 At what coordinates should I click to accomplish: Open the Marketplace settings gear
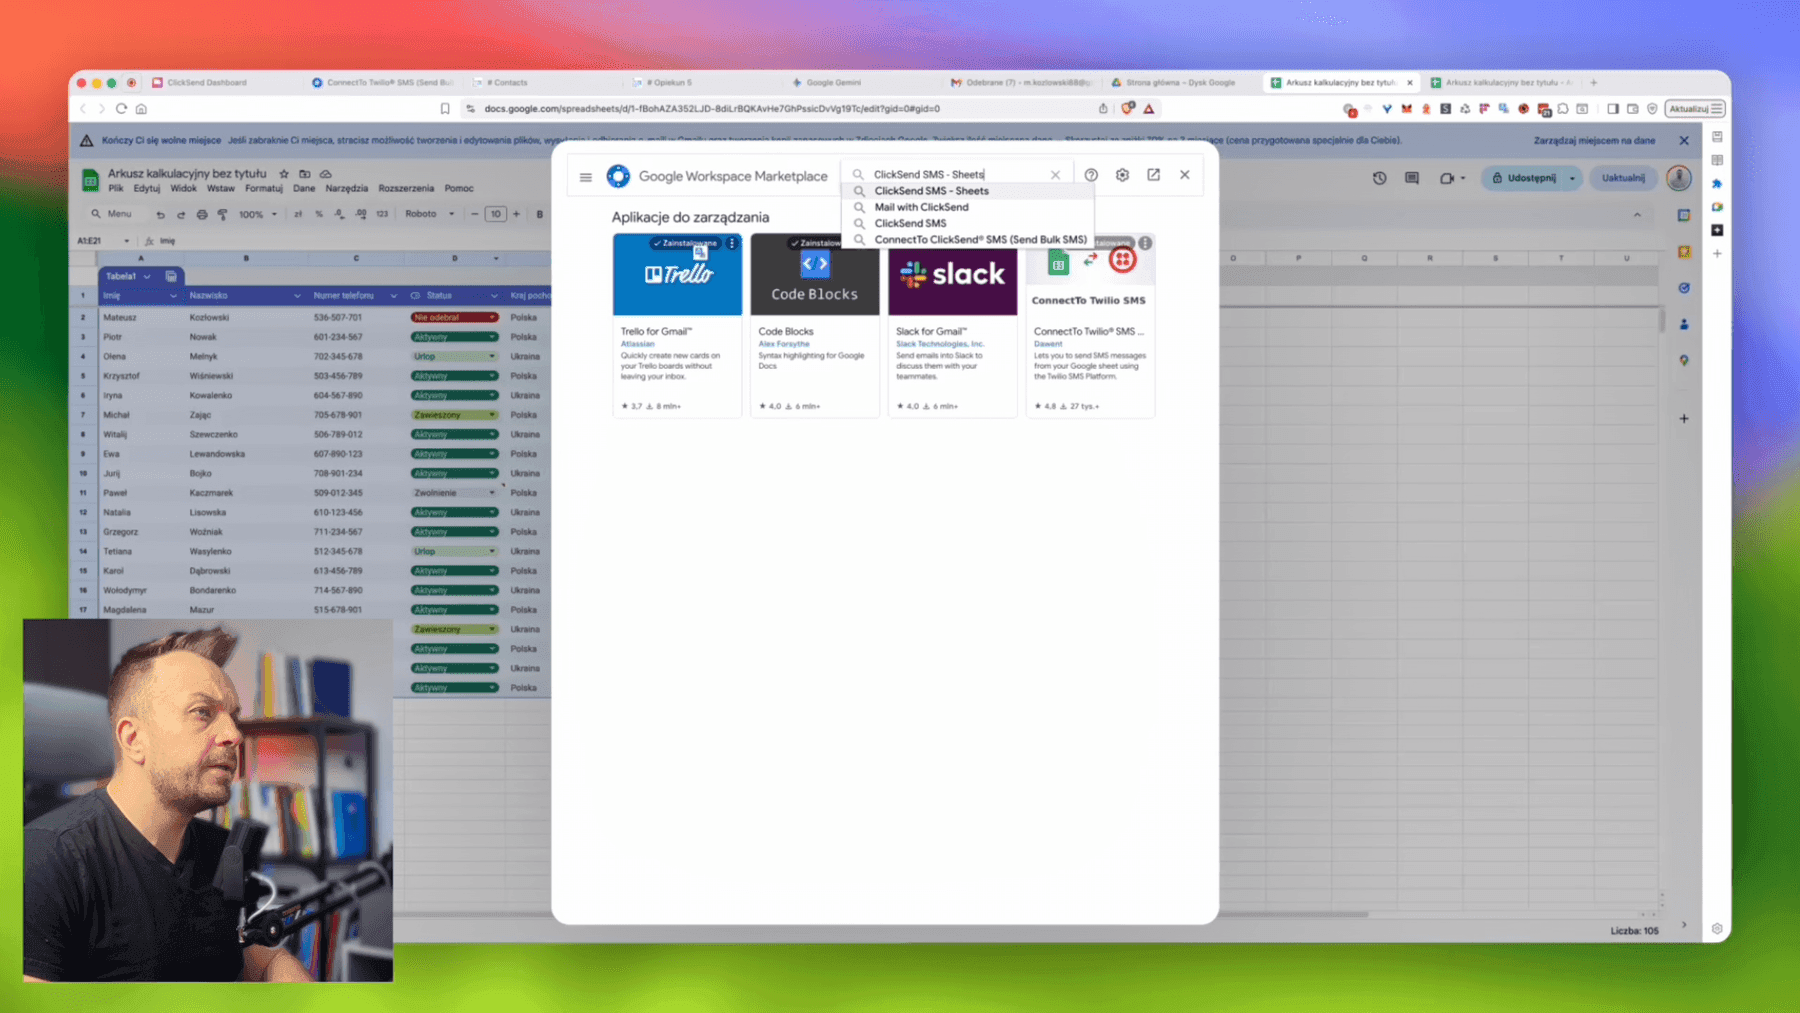pos(1122,175)
